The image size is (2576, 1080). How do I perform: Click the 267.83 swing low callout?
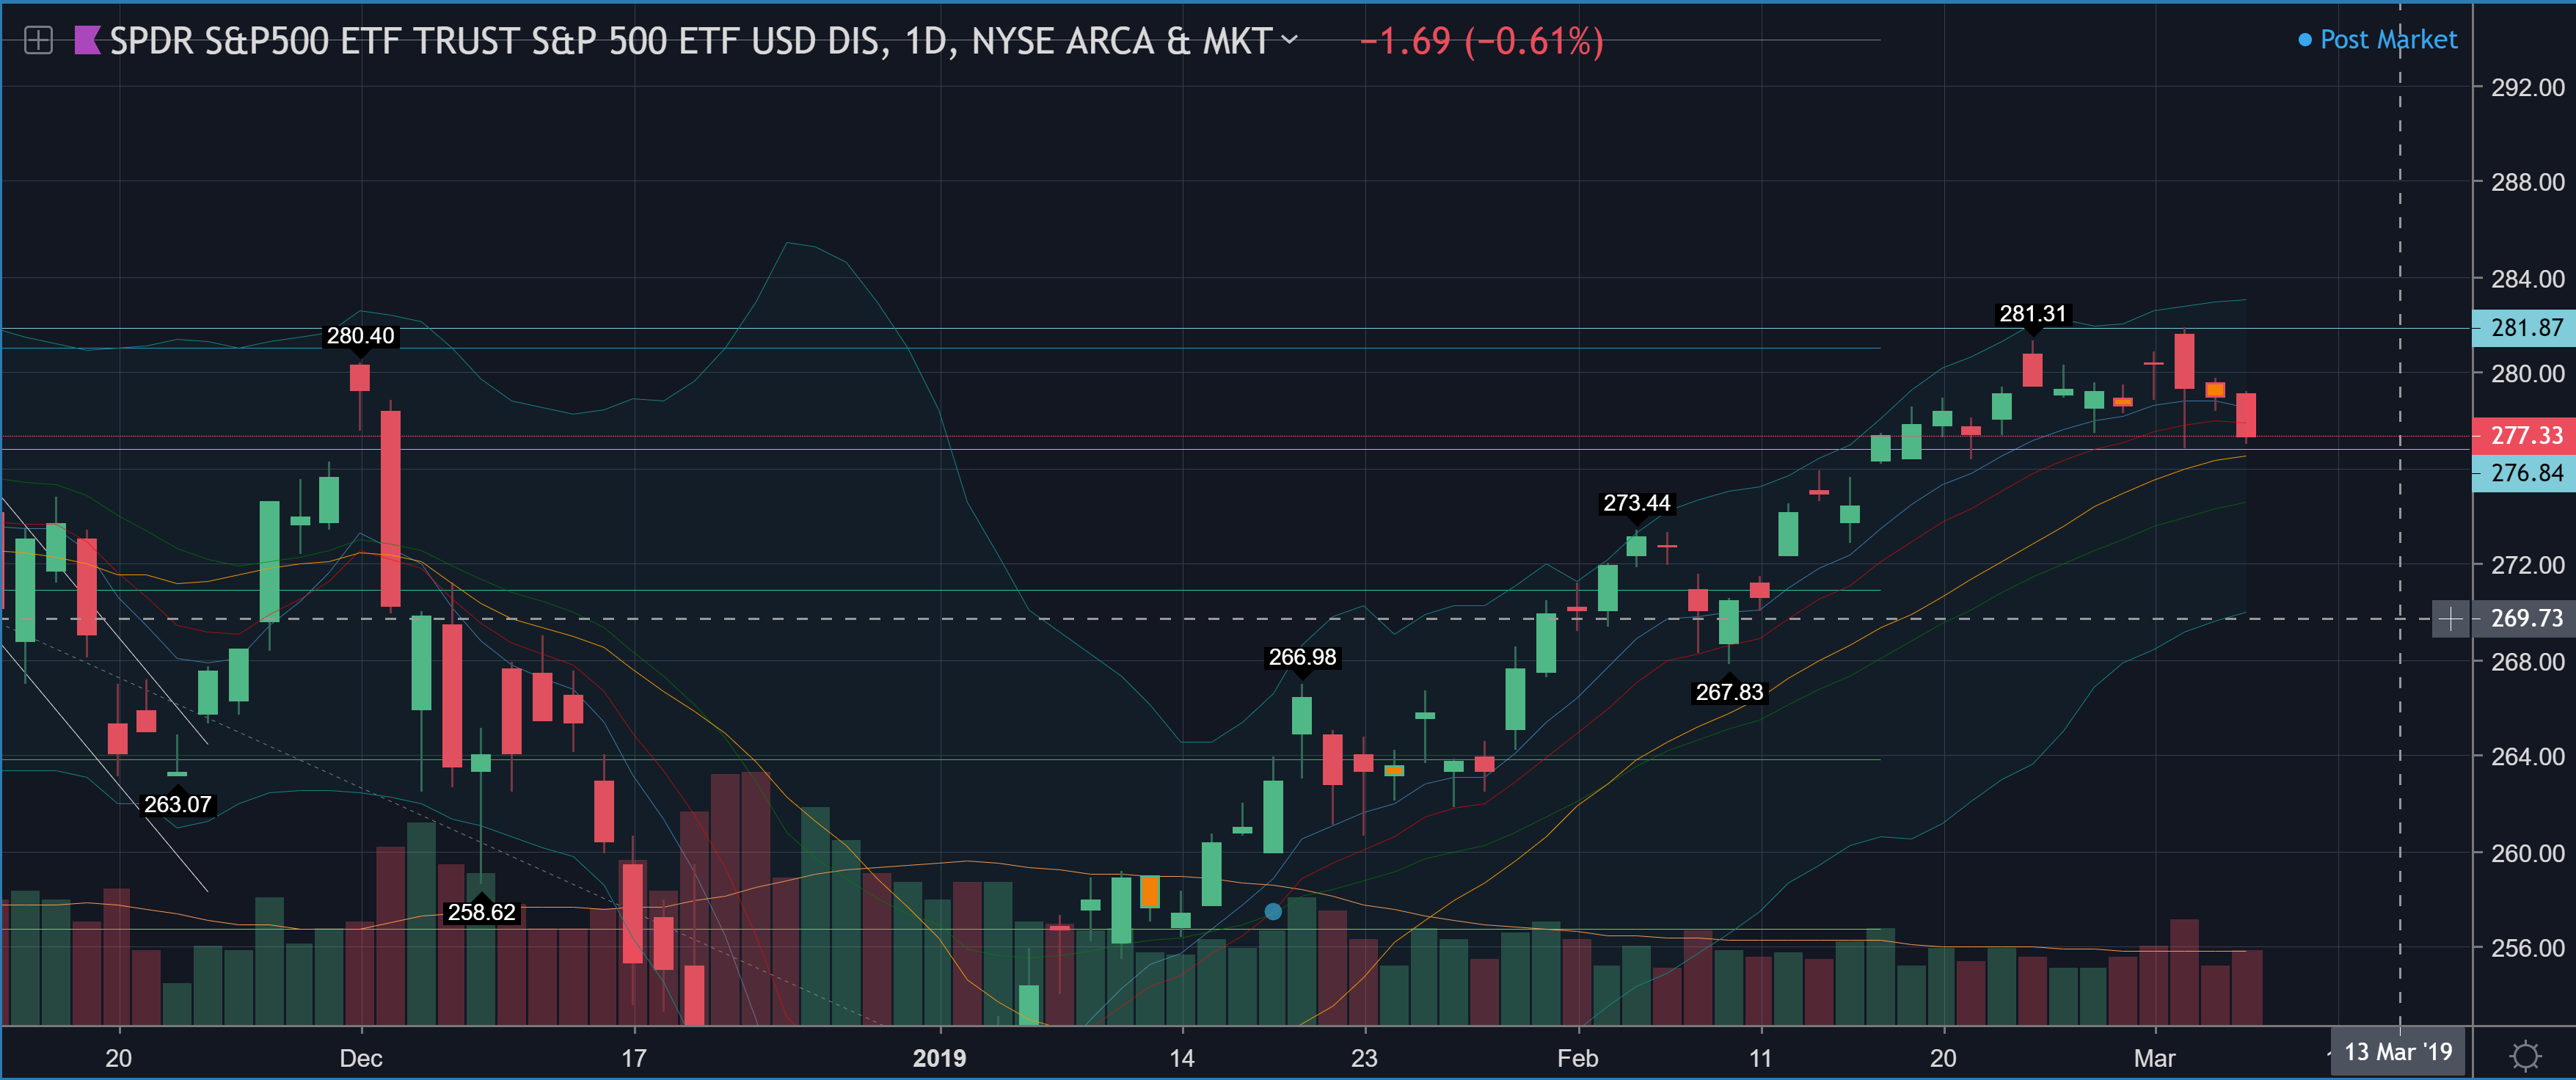click(x=1729, y=692)
